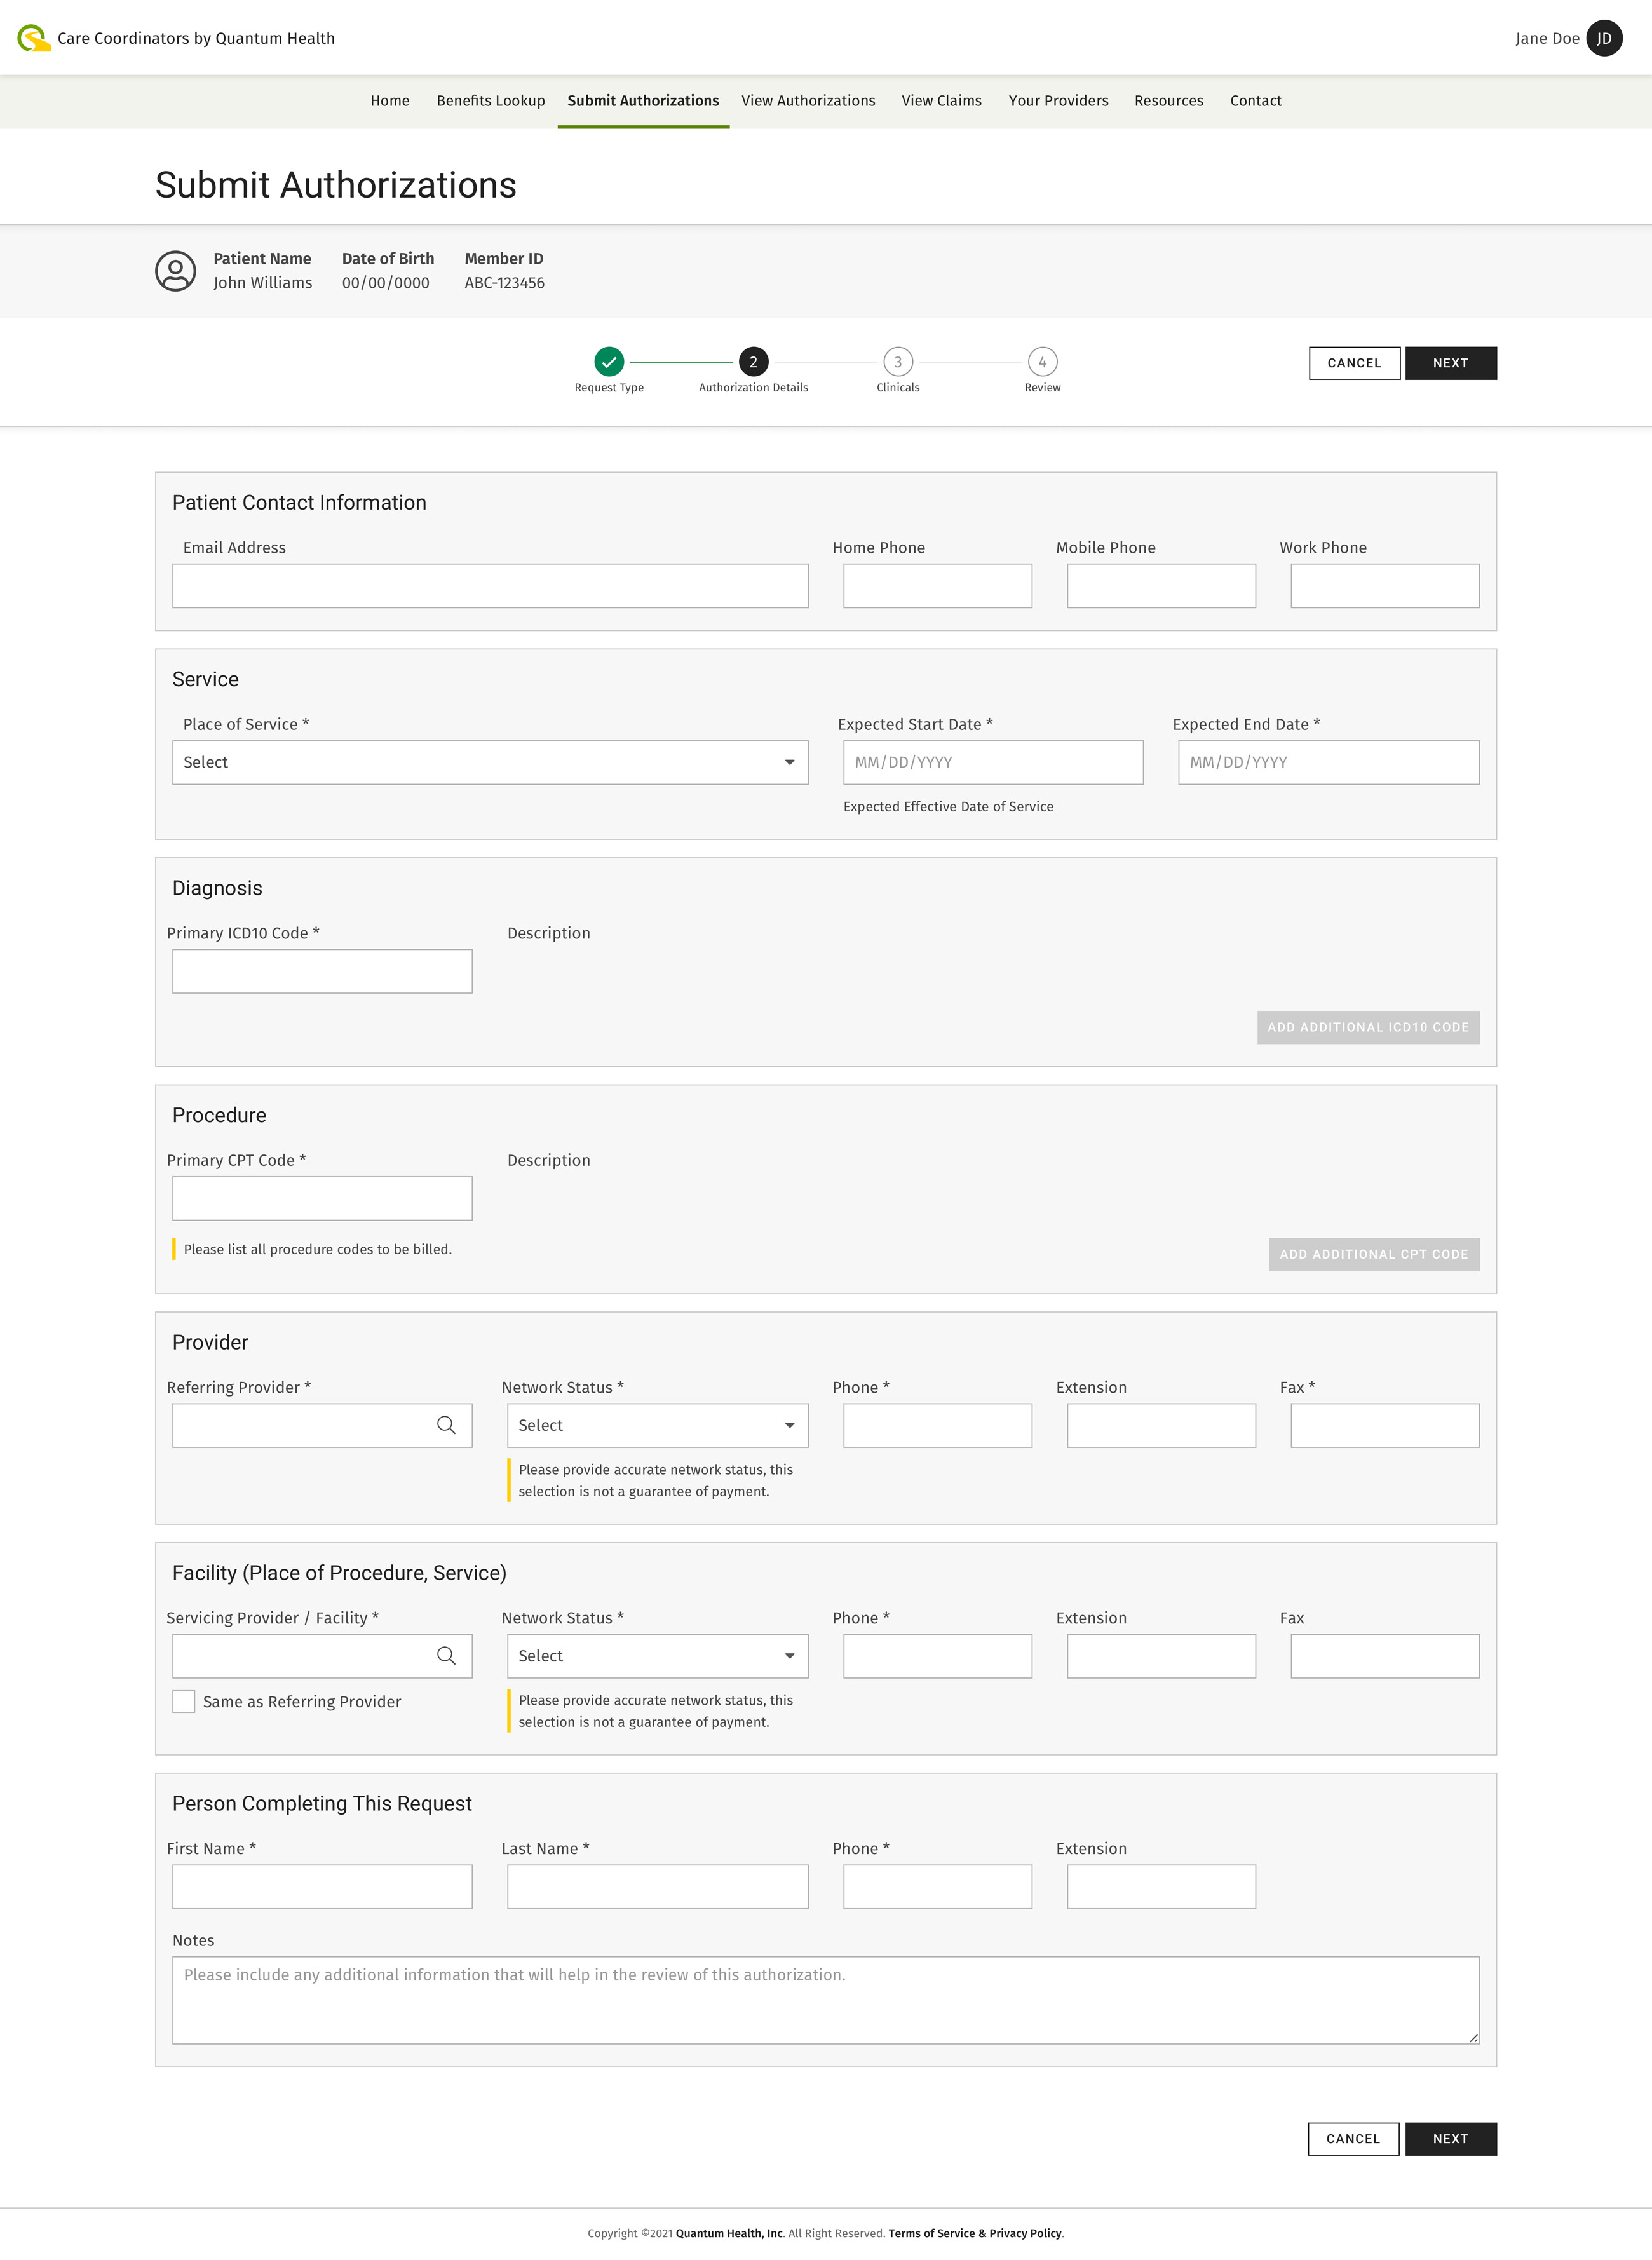This screenshot has height=2260, width=1652.
Task: Click the Servicing Provider search magnifier icon
Action: [x=446, y=1656]
